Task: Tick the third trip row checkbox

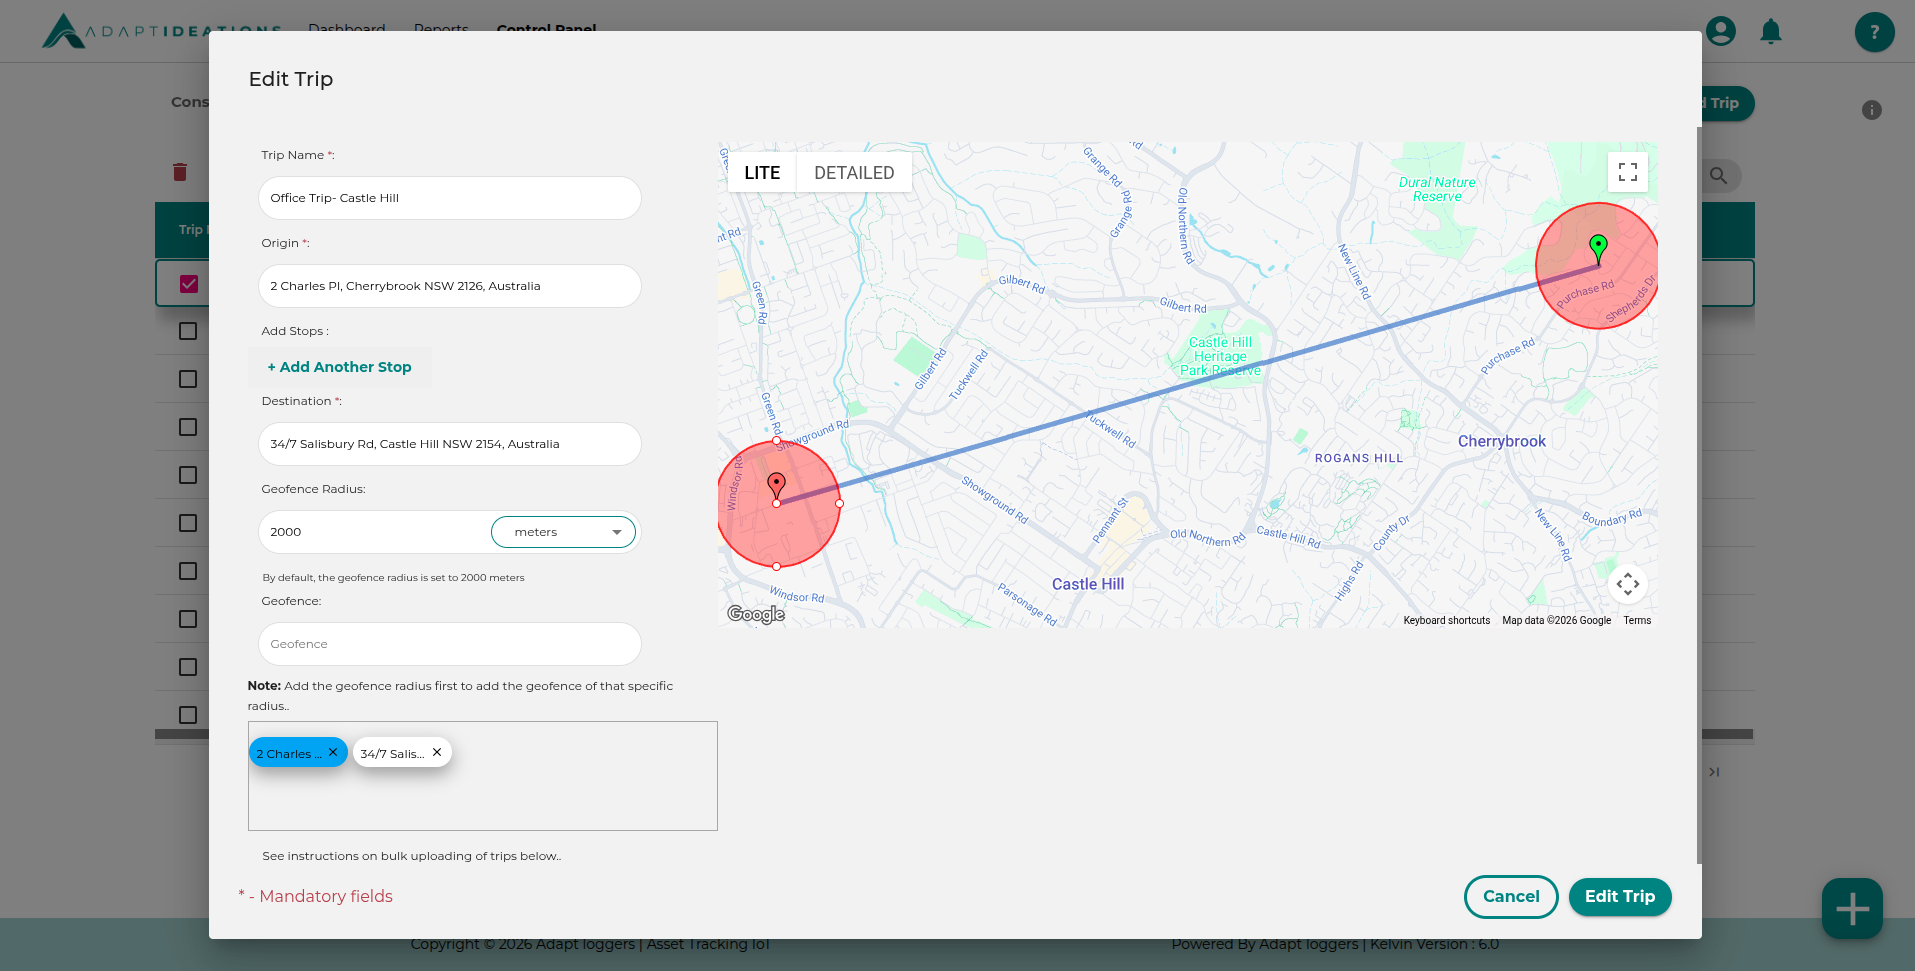Action: 188,379
